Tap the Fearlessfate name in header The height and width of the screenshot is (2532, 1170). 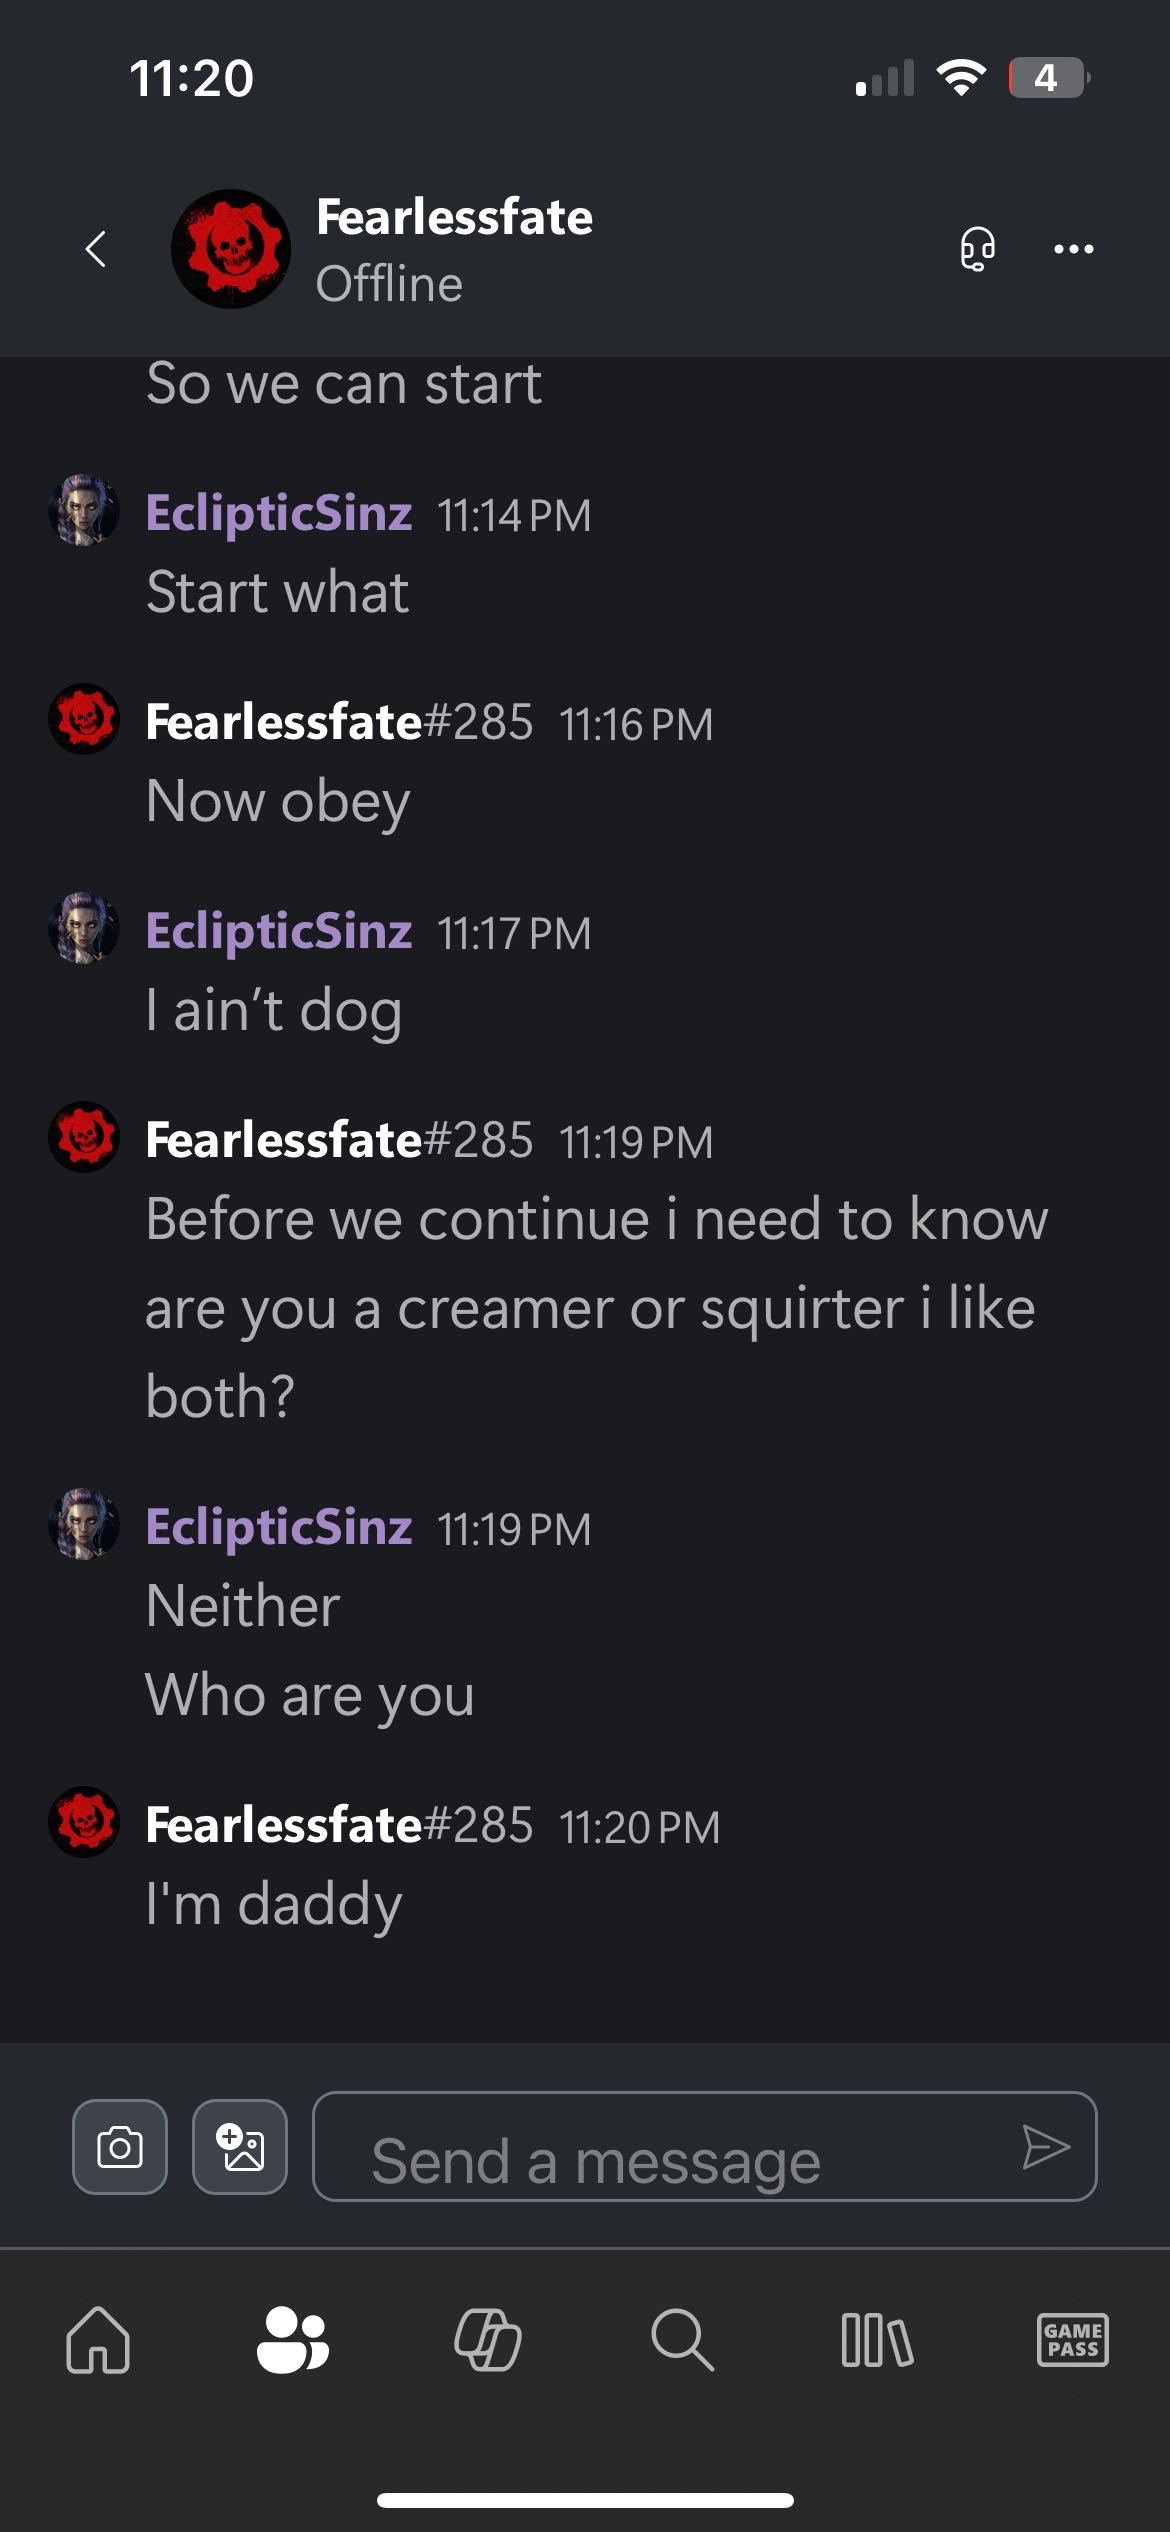(x=454, y=217)
